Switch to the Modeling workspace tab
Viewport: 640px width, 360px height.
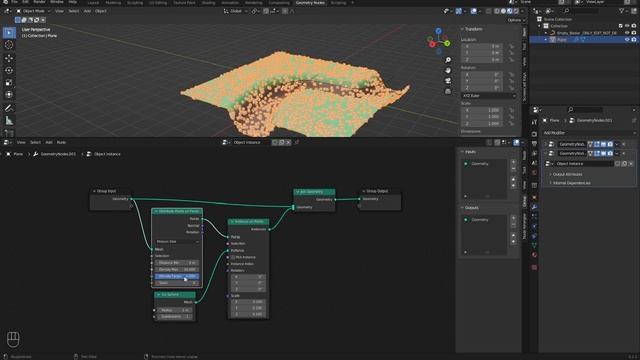[113, 2]
